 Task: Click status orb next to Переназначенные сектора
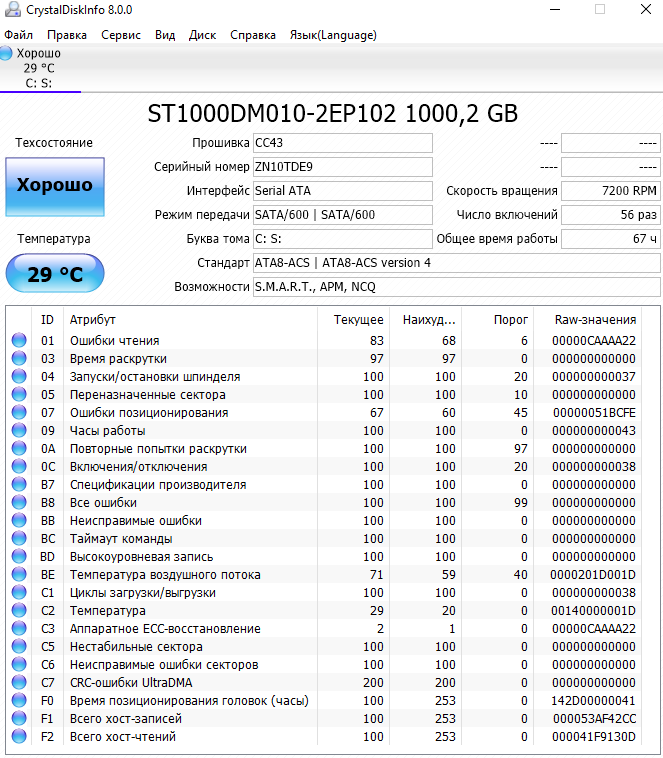(19, 395)
